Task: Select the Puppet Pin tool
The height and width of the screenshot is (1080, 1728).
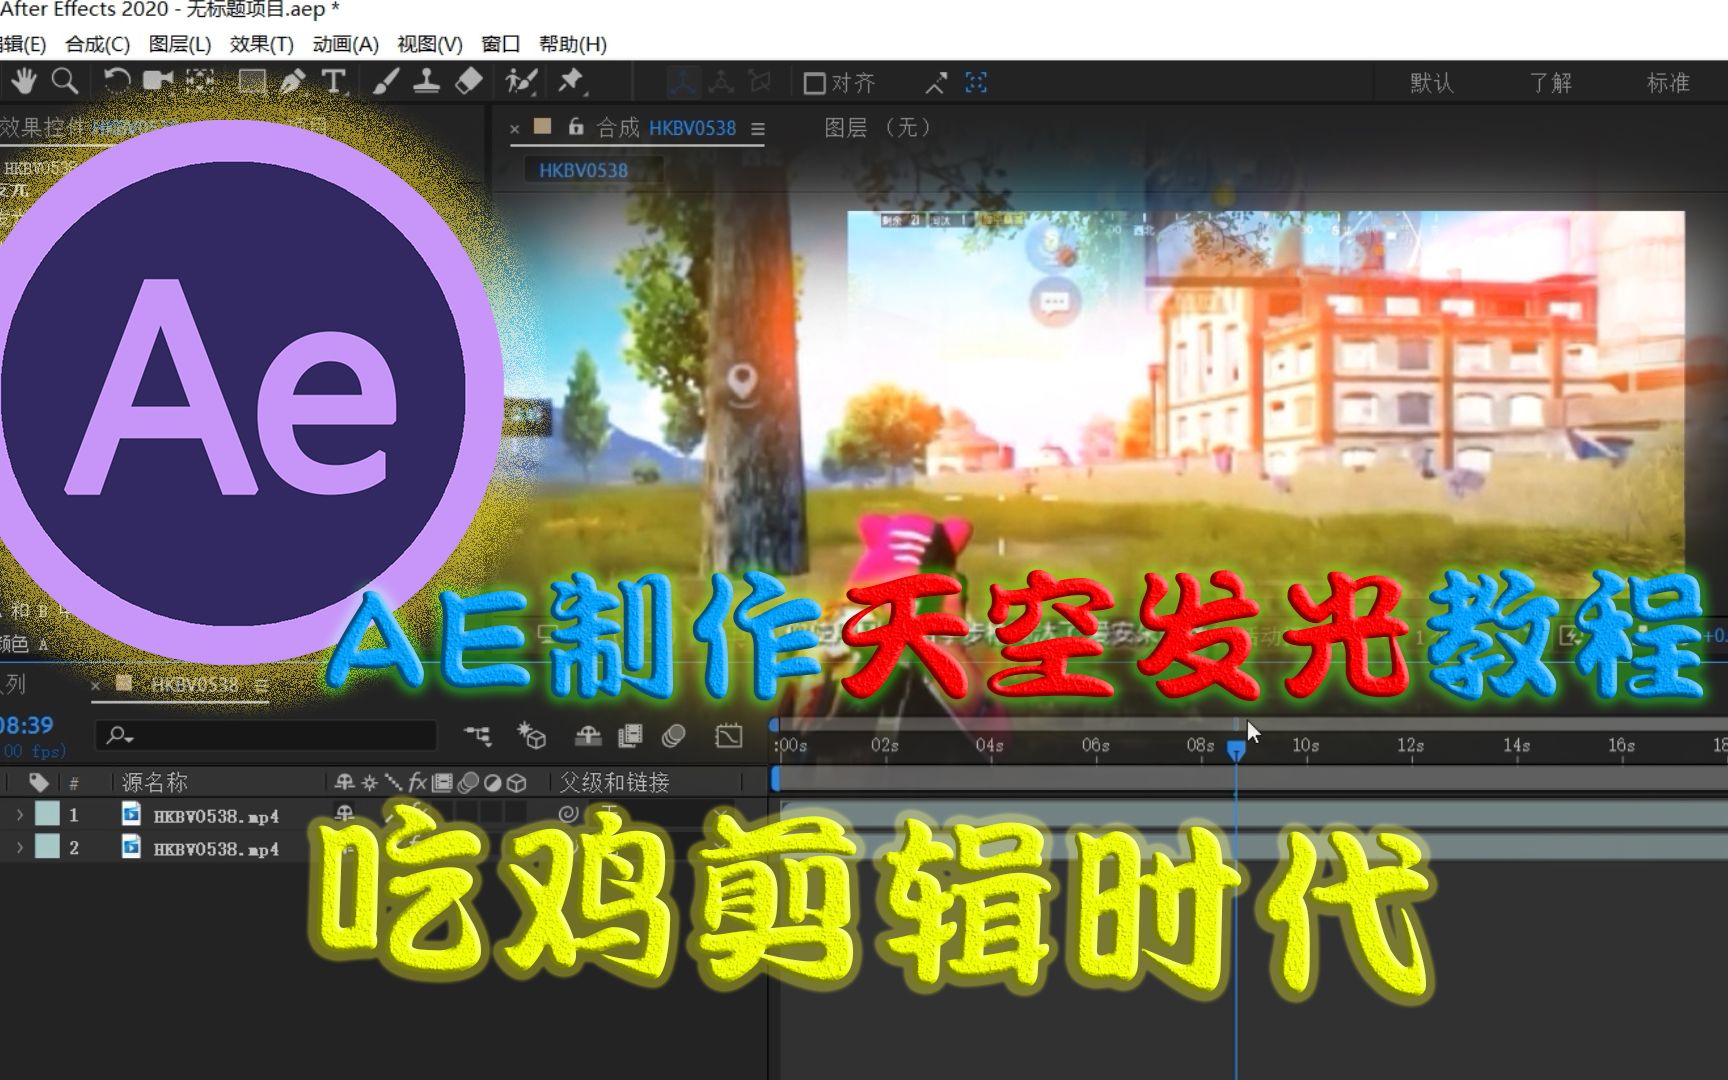Action: coord(571,81)
